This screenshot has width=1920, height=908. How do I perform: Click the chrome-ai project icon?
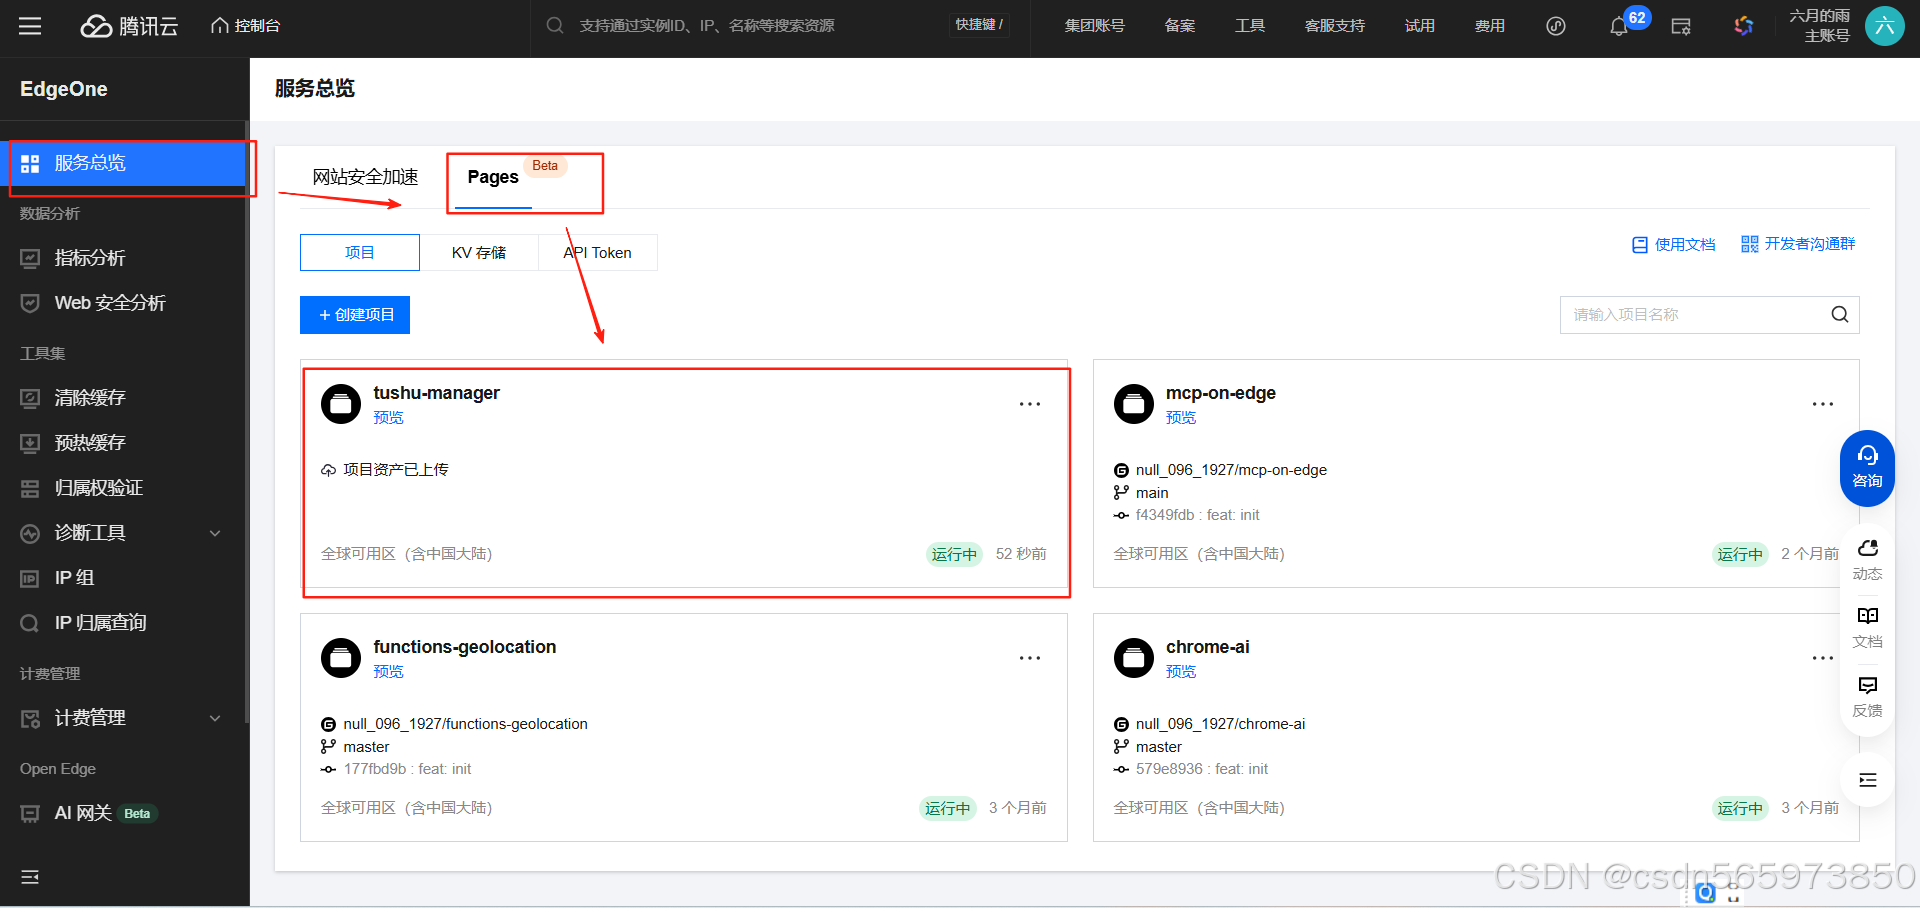[1134, 658]
